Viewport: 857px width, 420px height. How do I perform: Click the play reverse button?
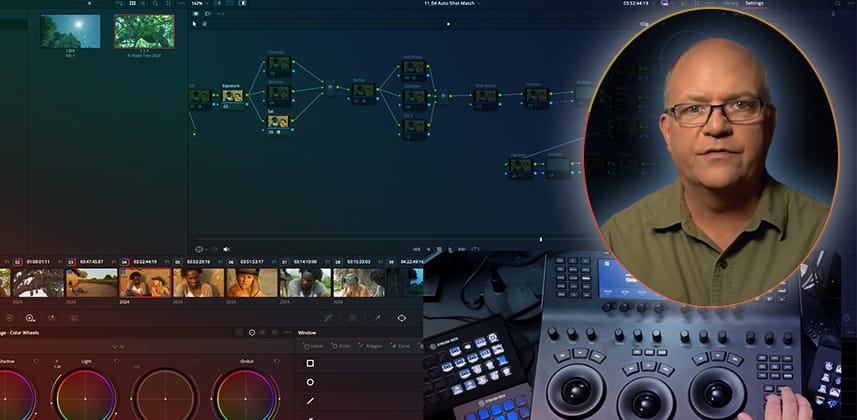click(428, 249)
